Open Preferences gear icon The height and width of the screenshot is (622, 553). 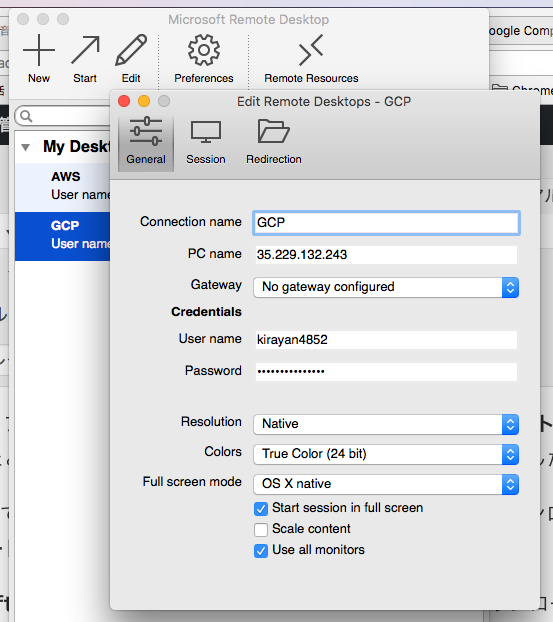pyautogui.click(x=204, y=50)
